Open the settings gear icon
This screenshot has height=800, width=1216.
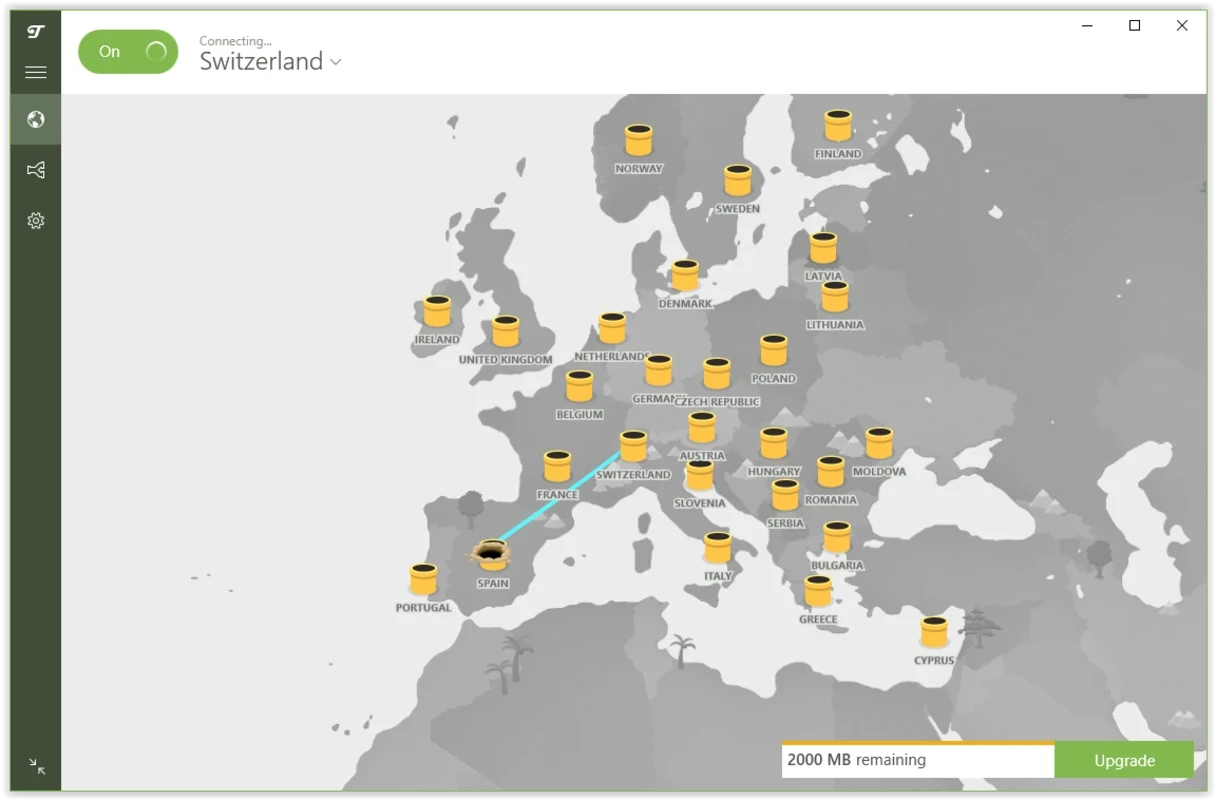(x=36, y=221)
